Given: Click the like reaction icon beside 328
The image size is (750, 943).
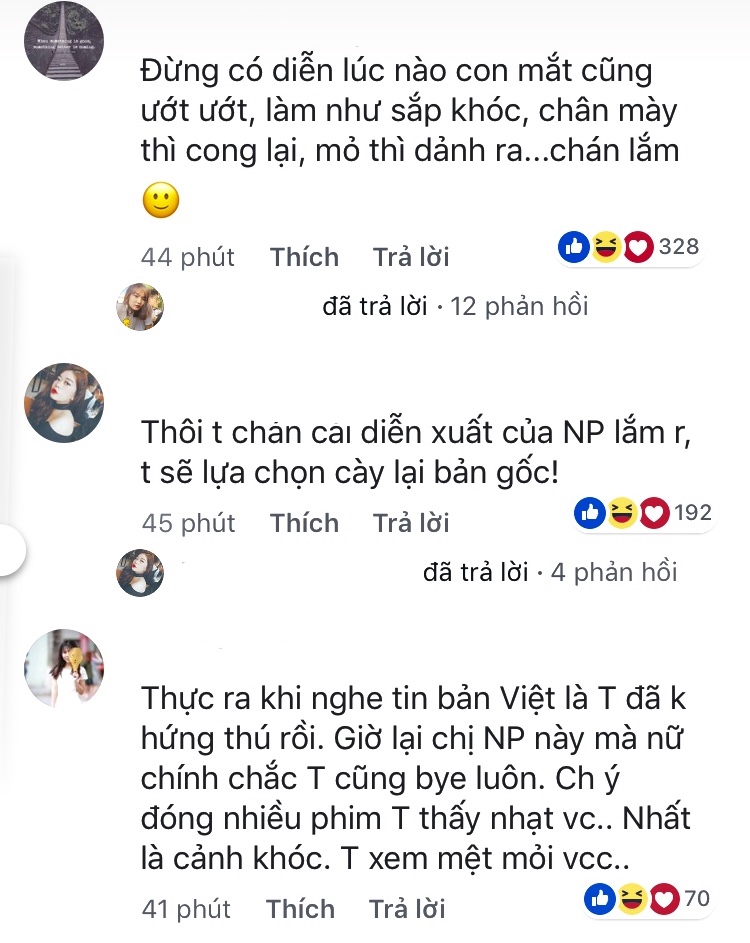Looking at the screenshot, I should [x=574, y=247].
